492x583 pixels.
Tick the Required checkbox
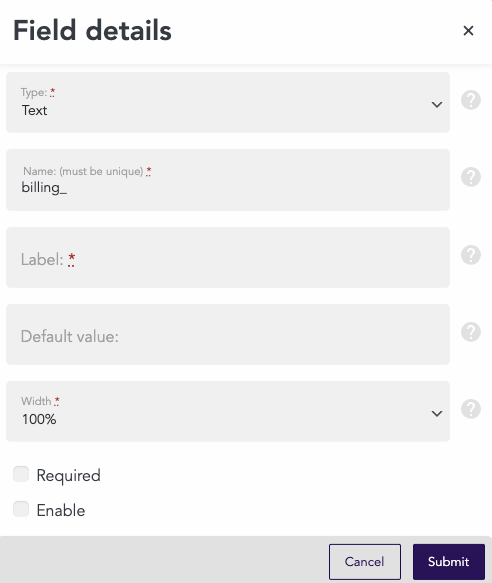[21, 474]
